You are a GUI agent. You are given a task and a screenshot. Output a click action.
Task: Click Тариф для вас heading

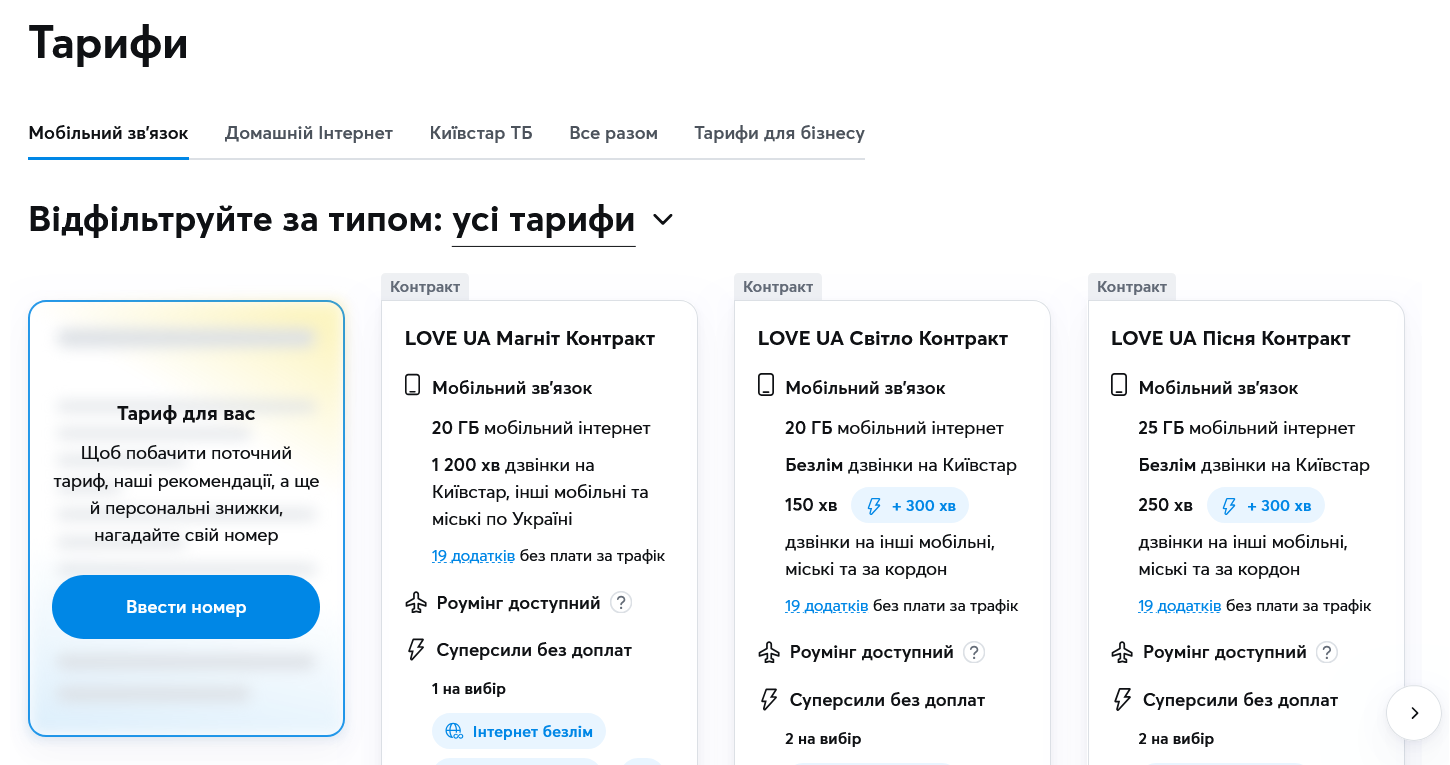(186, 414)
